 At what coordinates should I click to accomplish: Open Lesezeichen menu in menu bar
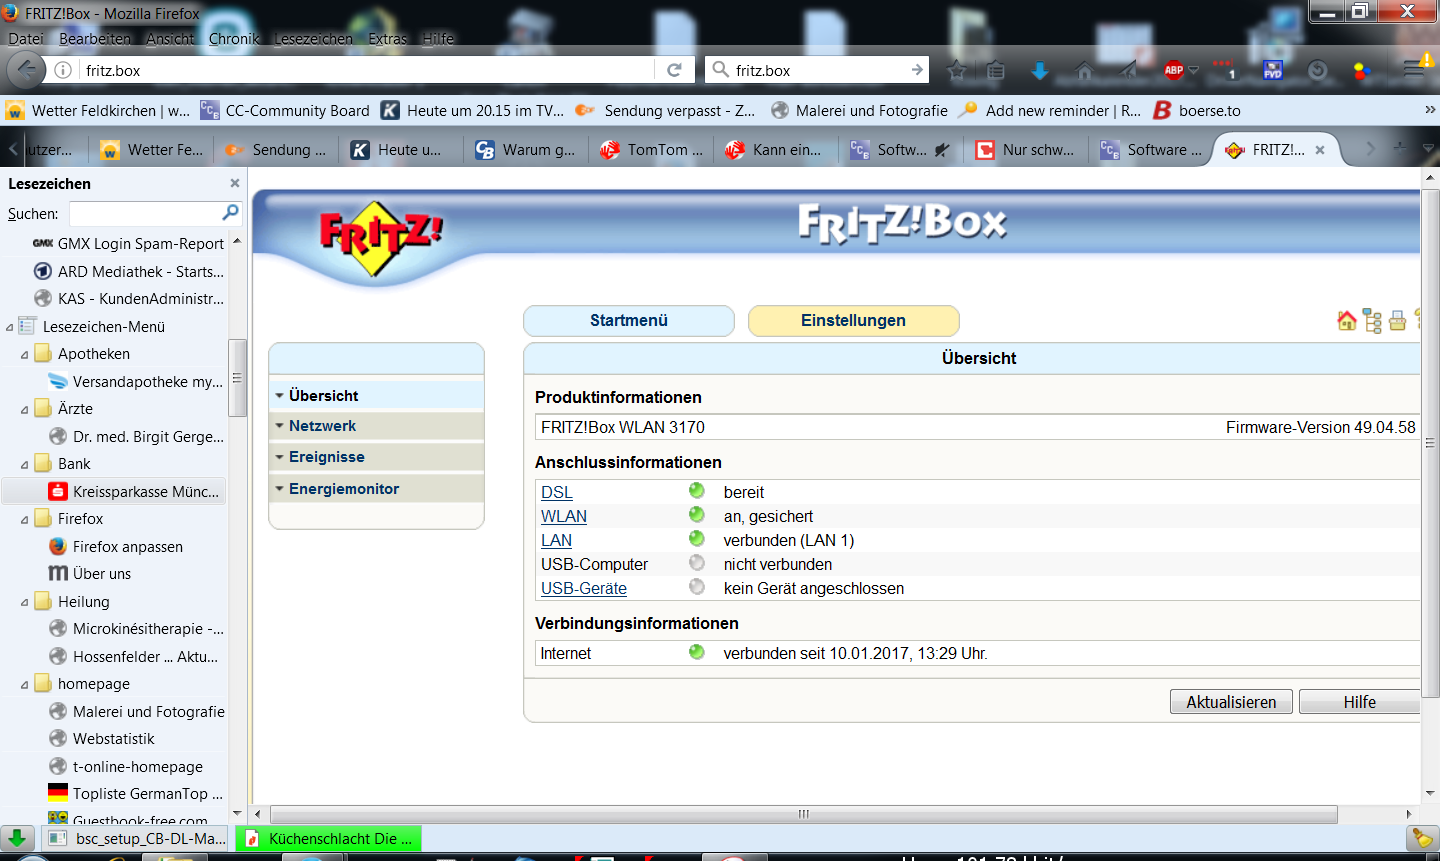click(313, 39)
